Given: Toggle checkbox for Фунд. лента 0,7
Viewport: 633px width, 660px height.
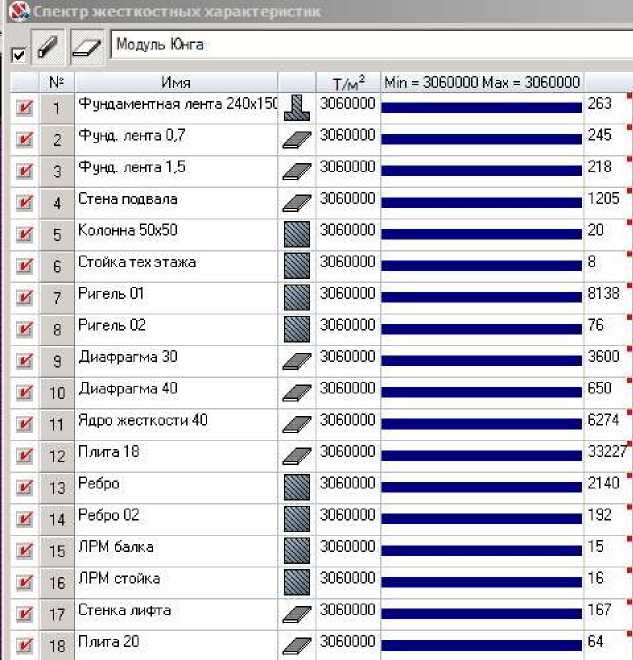Looking at the screenshot, I should [24, 139].
